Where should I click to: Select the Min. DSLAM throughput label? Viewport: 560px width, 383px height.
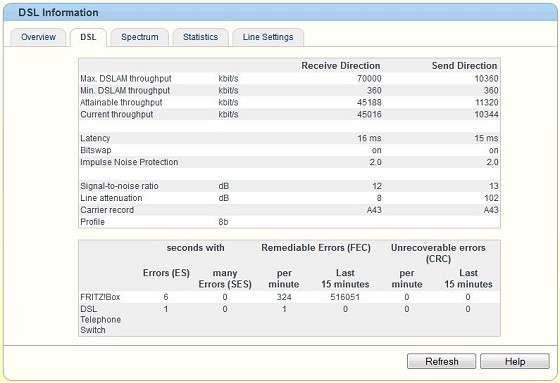pos(125,90)
